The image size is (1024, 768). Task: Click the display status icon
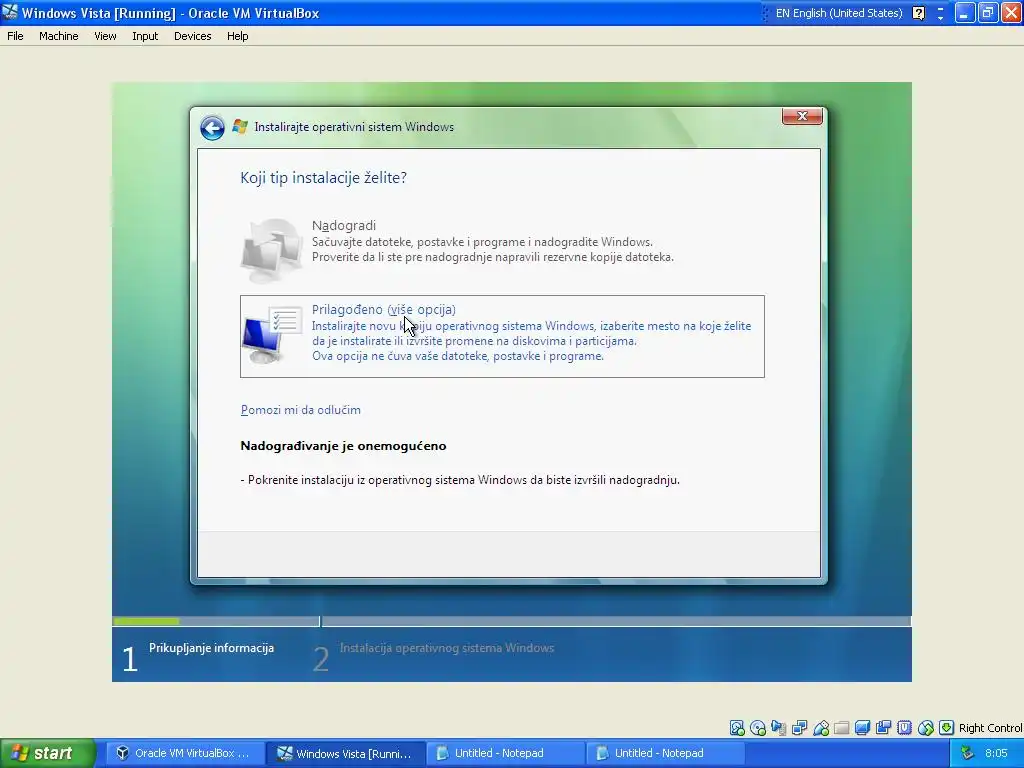[863, 728]
